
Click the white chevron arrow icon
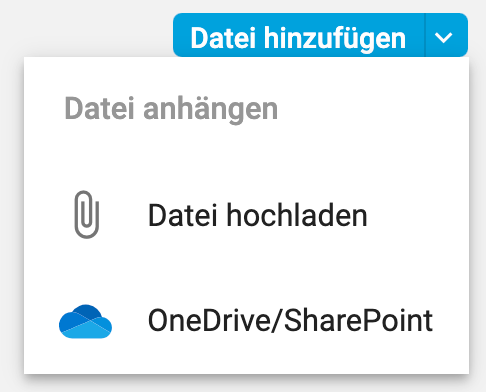(x=444, y=38)
